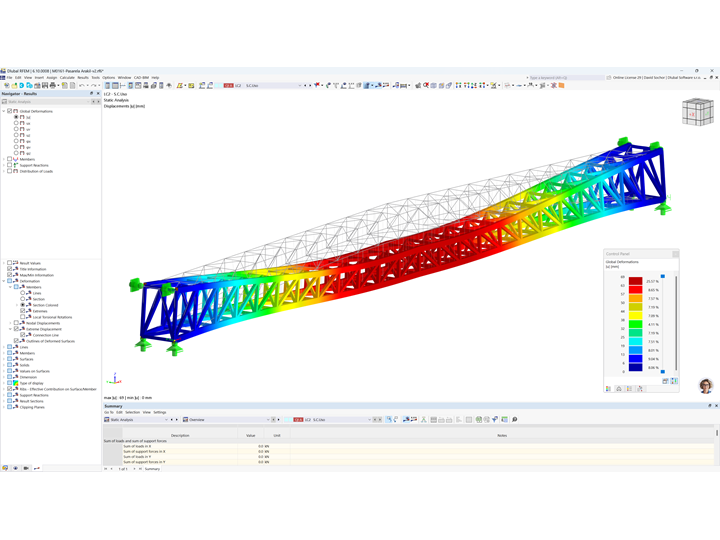
Task: Collapse the Global Deformations tree node
Action: tap(4, 111)
